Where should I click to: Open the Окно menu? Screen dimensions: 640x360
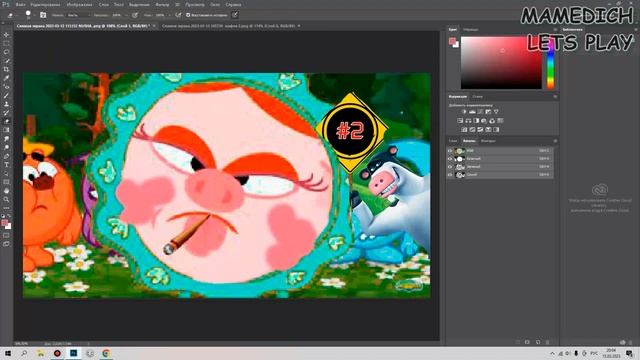[x=215, y=4]
